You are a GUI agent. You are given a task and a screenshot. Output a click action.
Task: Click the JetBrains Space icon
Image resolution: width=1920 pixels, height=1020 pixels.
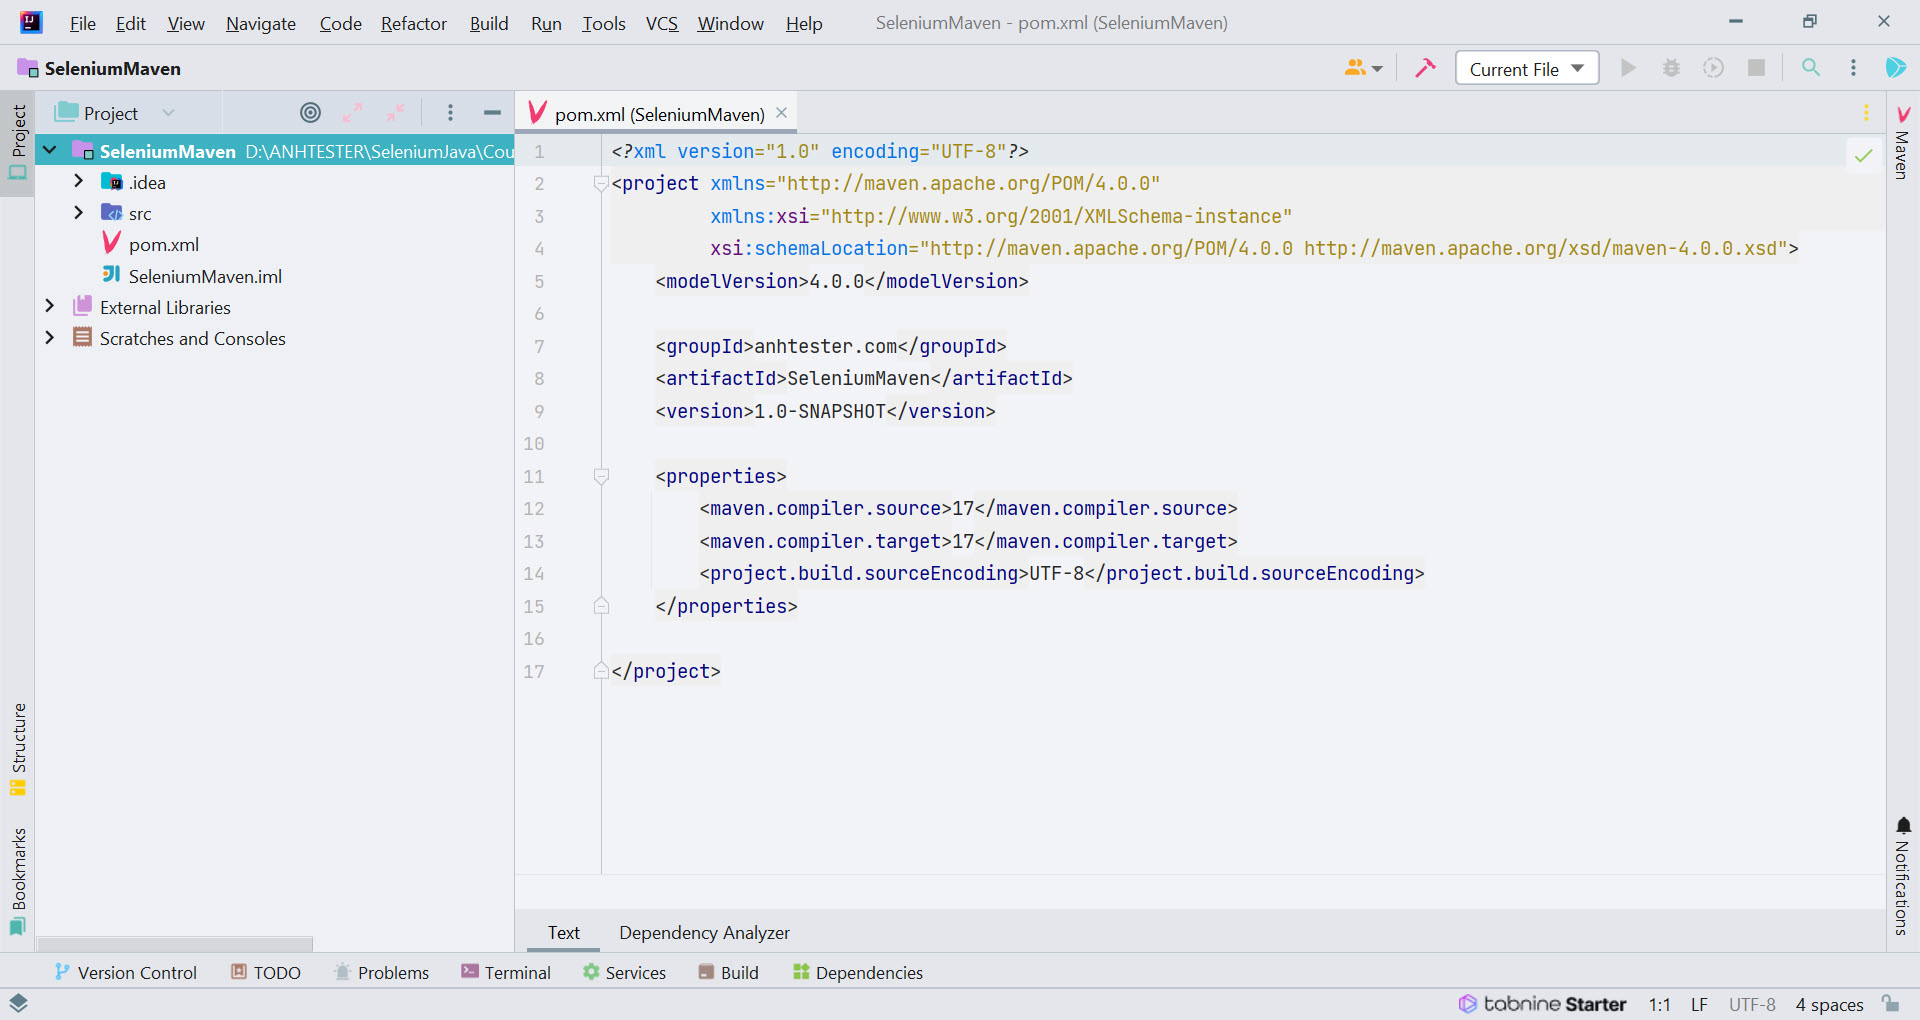pyautogui.click(x=1895, y=68)
